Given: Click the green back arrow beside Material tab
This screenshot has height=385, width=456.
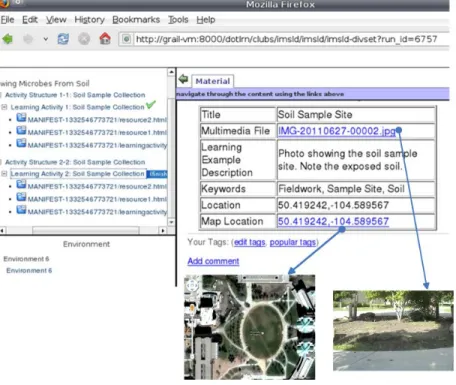Looking at the screenshot, I should pyautogui.click(x=183, y=79).
